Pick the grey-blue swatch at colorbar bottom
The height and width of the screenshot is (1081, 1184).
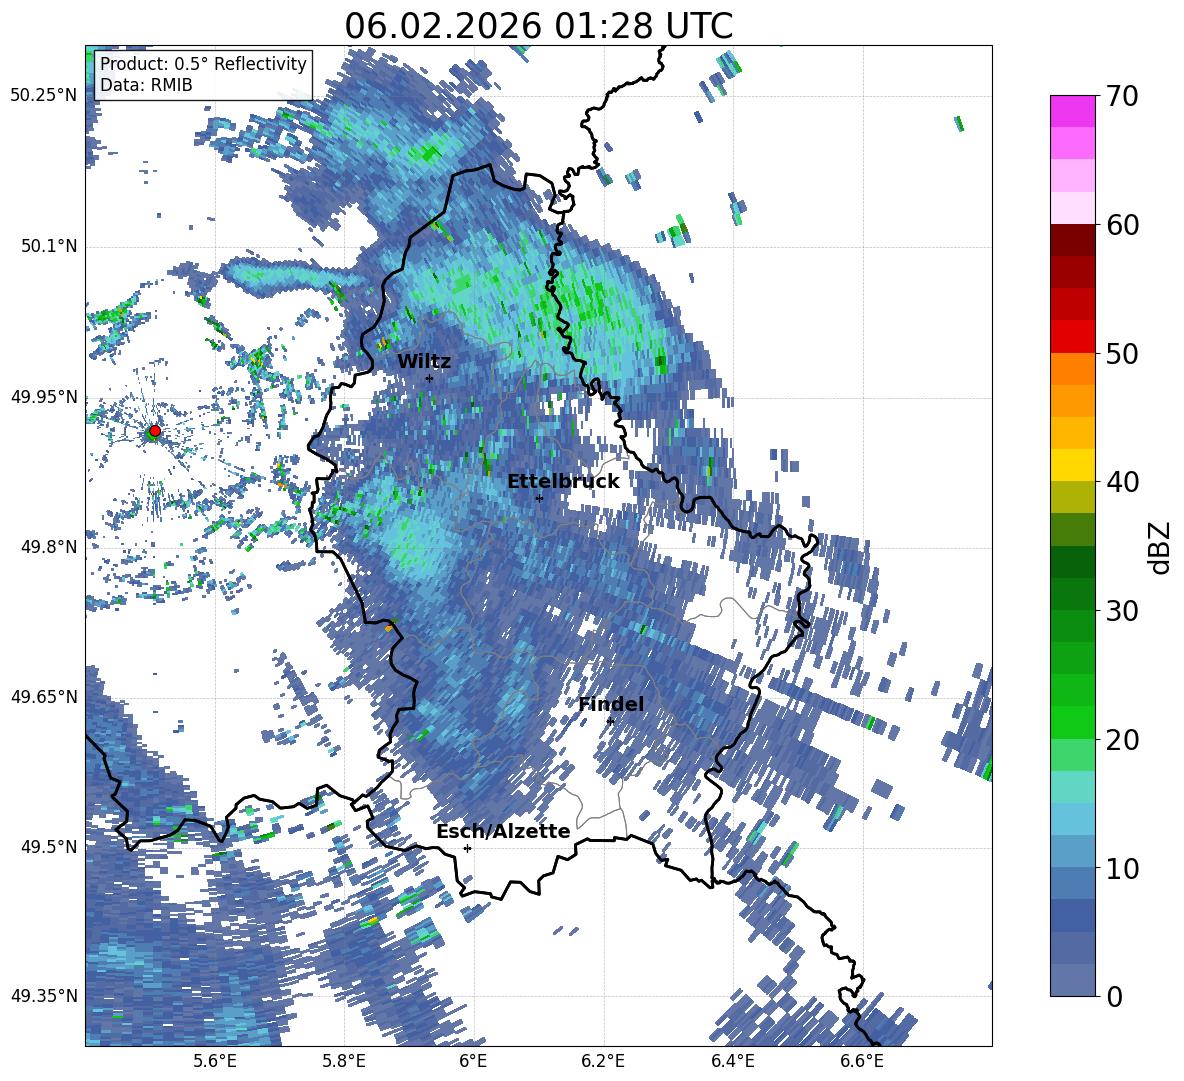click(x=1072, y=980)
